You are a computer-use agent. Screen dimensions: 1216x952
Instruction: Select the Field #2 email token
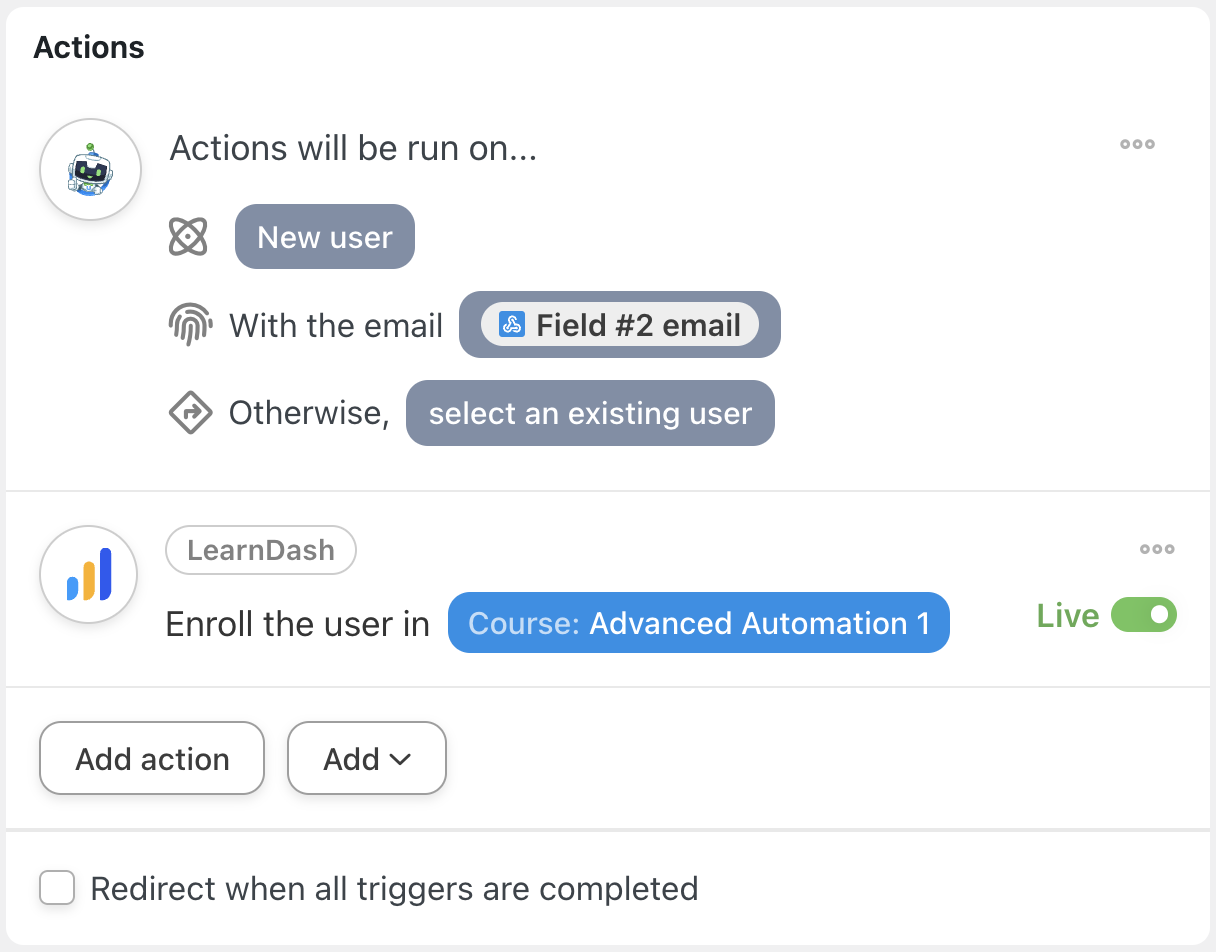click(620, 325)
